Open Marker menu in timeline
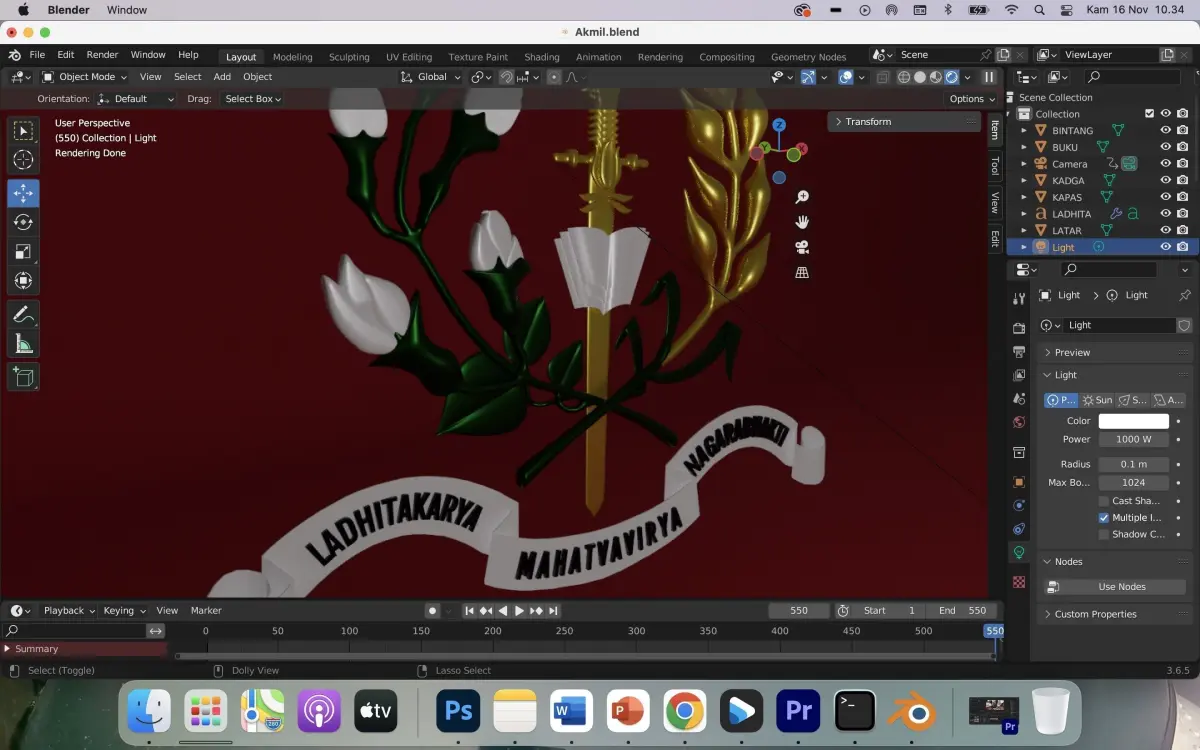Screen dimensions: 1200x750 coord(206,610)
